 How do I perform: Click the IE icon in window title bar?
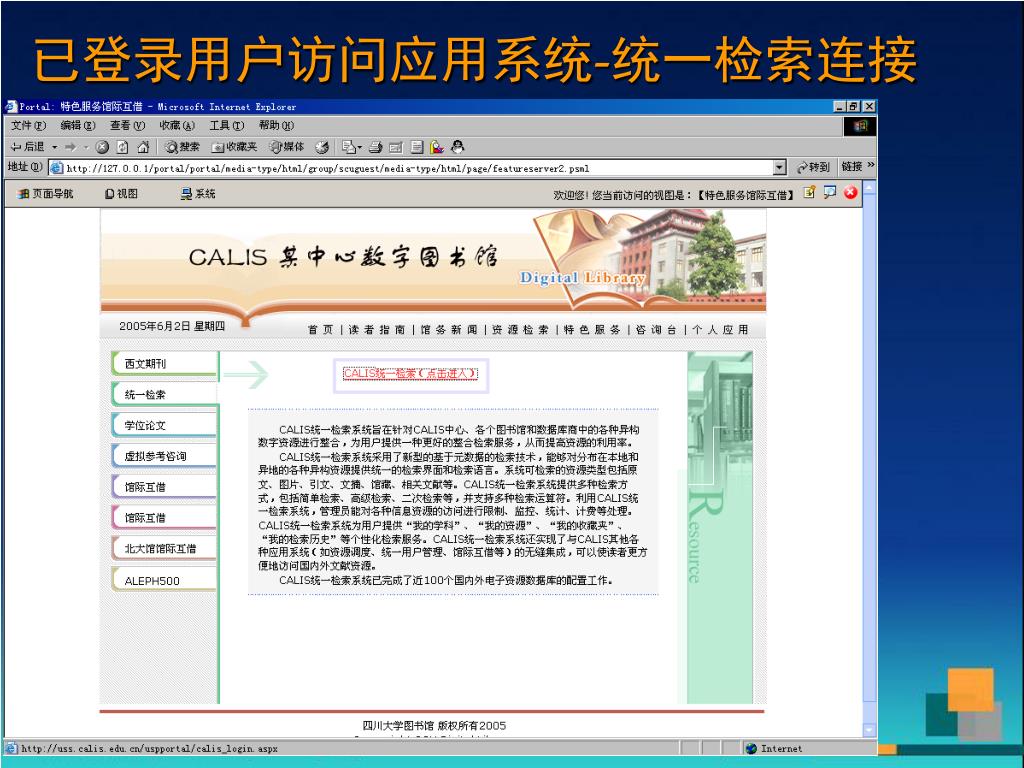(11, 106)
